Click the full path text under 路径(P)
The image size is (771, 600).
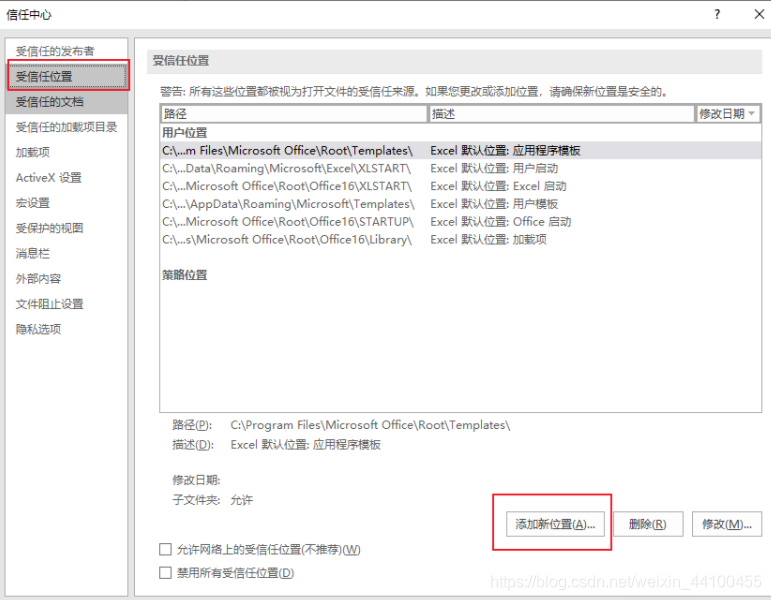(x=370, y=425)
